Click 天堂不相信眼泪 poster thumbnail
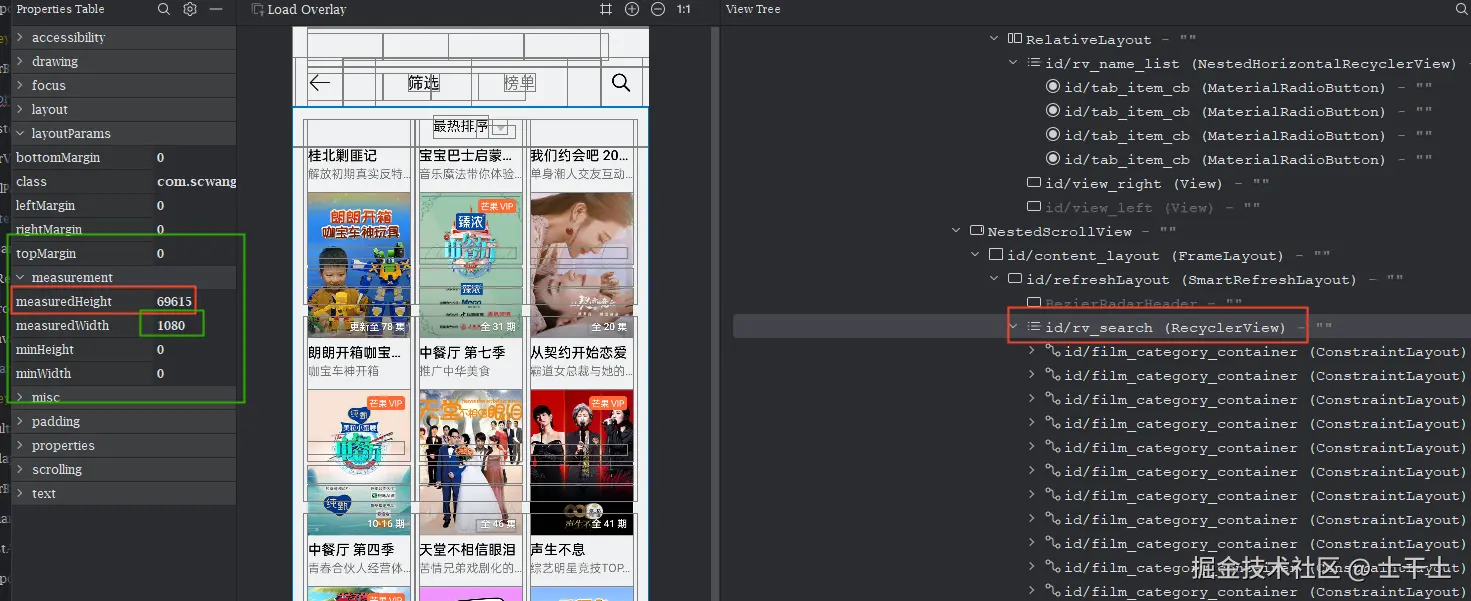The image size is (1471, 601). pos(470,462)
